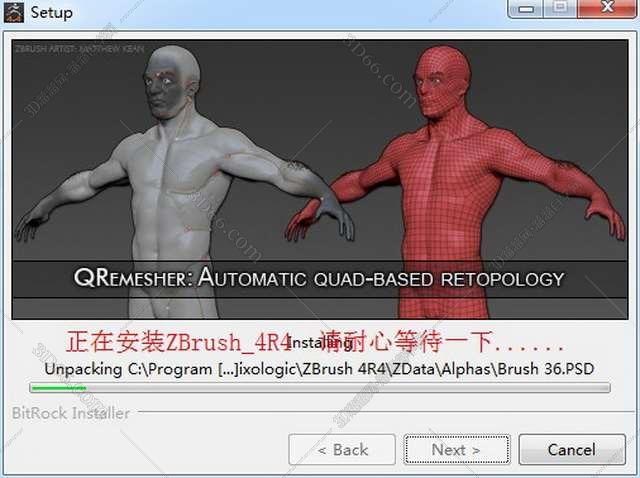Screen dimensions: 640x478
Task: Click the 'QRemesher: Automatic quad-based retopology' caption
Action: (319, 278)
